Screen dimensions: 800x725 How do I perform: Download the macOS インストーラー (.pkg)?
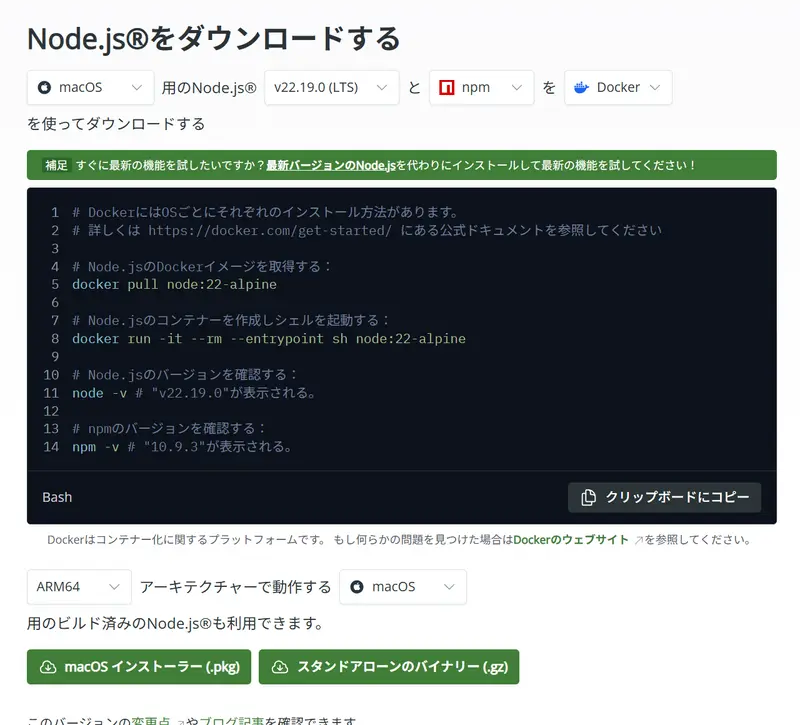click(139, 667)
